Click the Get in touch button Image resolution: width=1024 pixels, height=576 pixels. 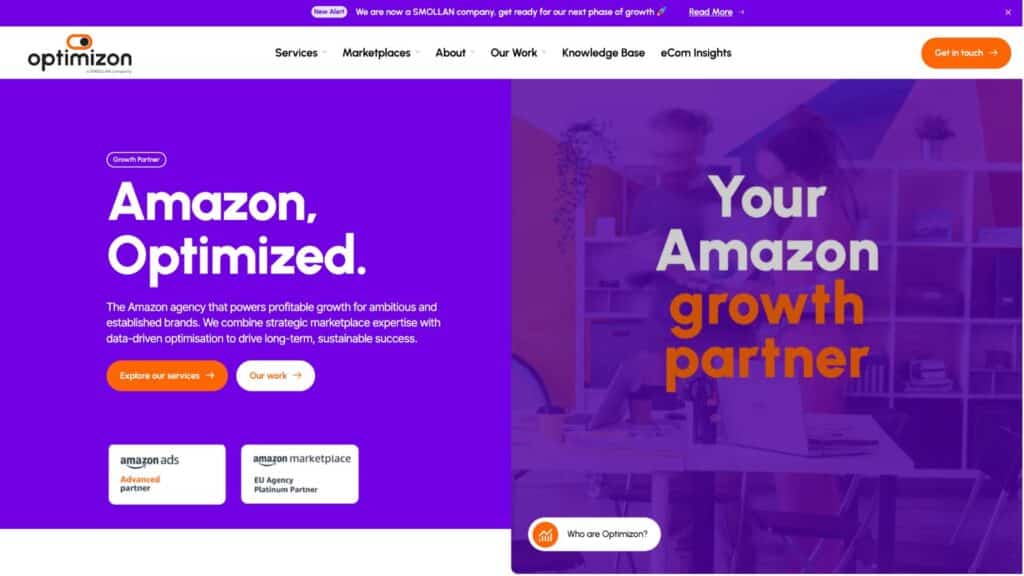[x=966, y=53]
